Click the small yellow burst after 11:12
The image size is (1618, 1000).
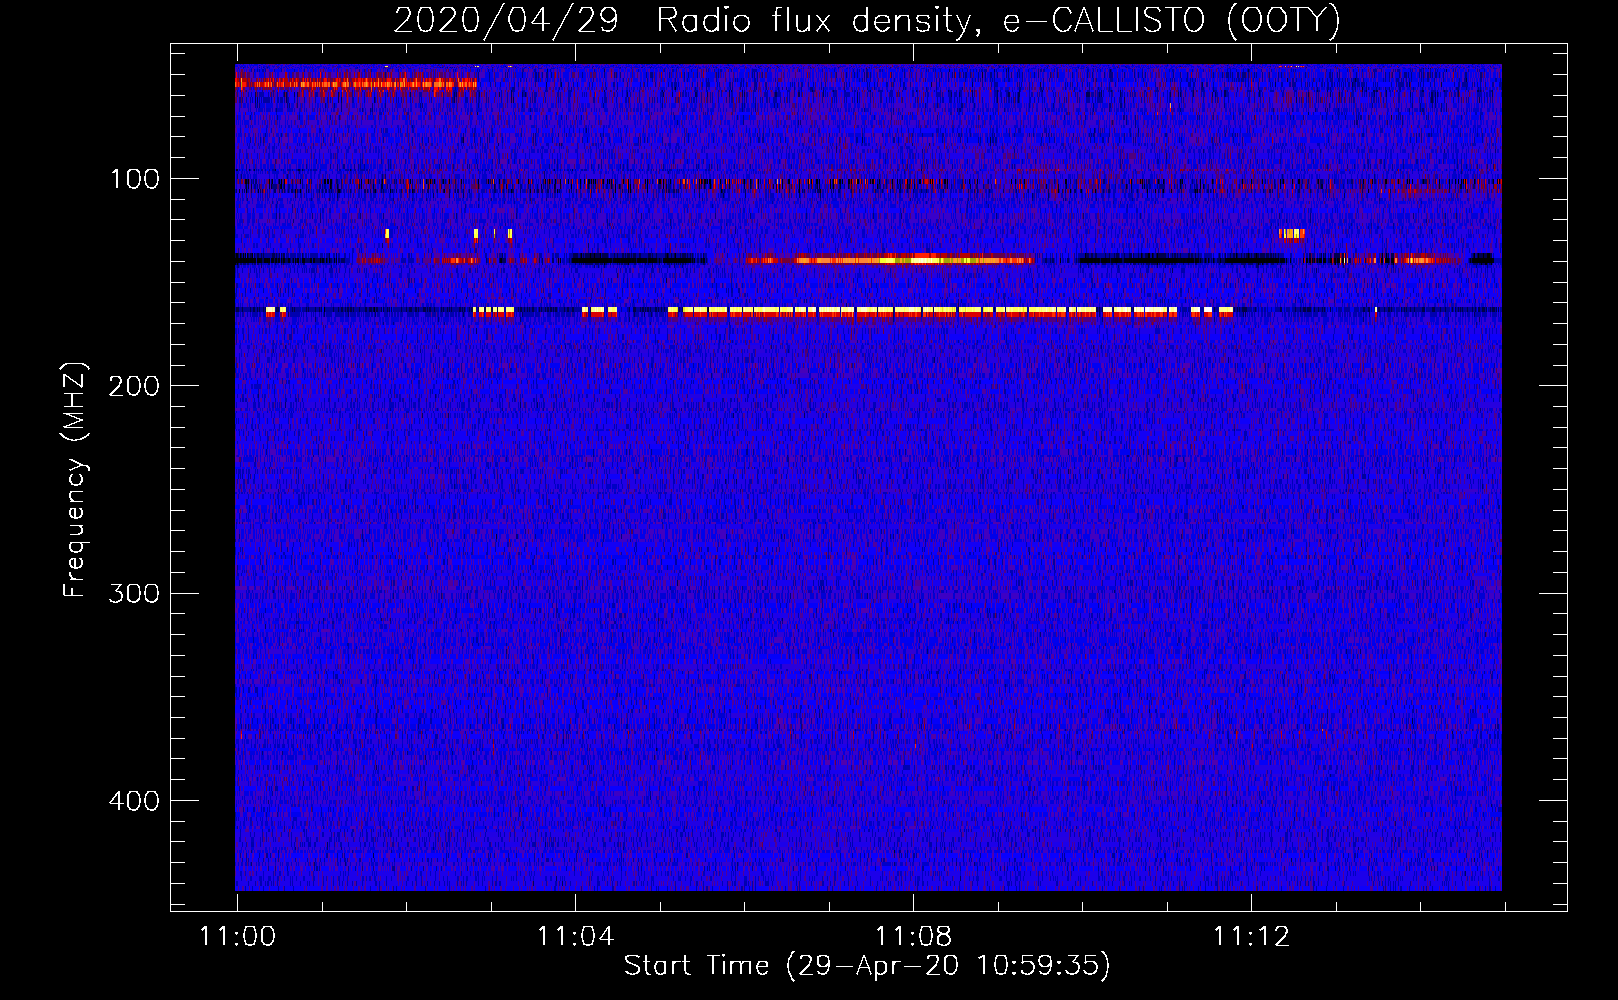(1292, 235)
